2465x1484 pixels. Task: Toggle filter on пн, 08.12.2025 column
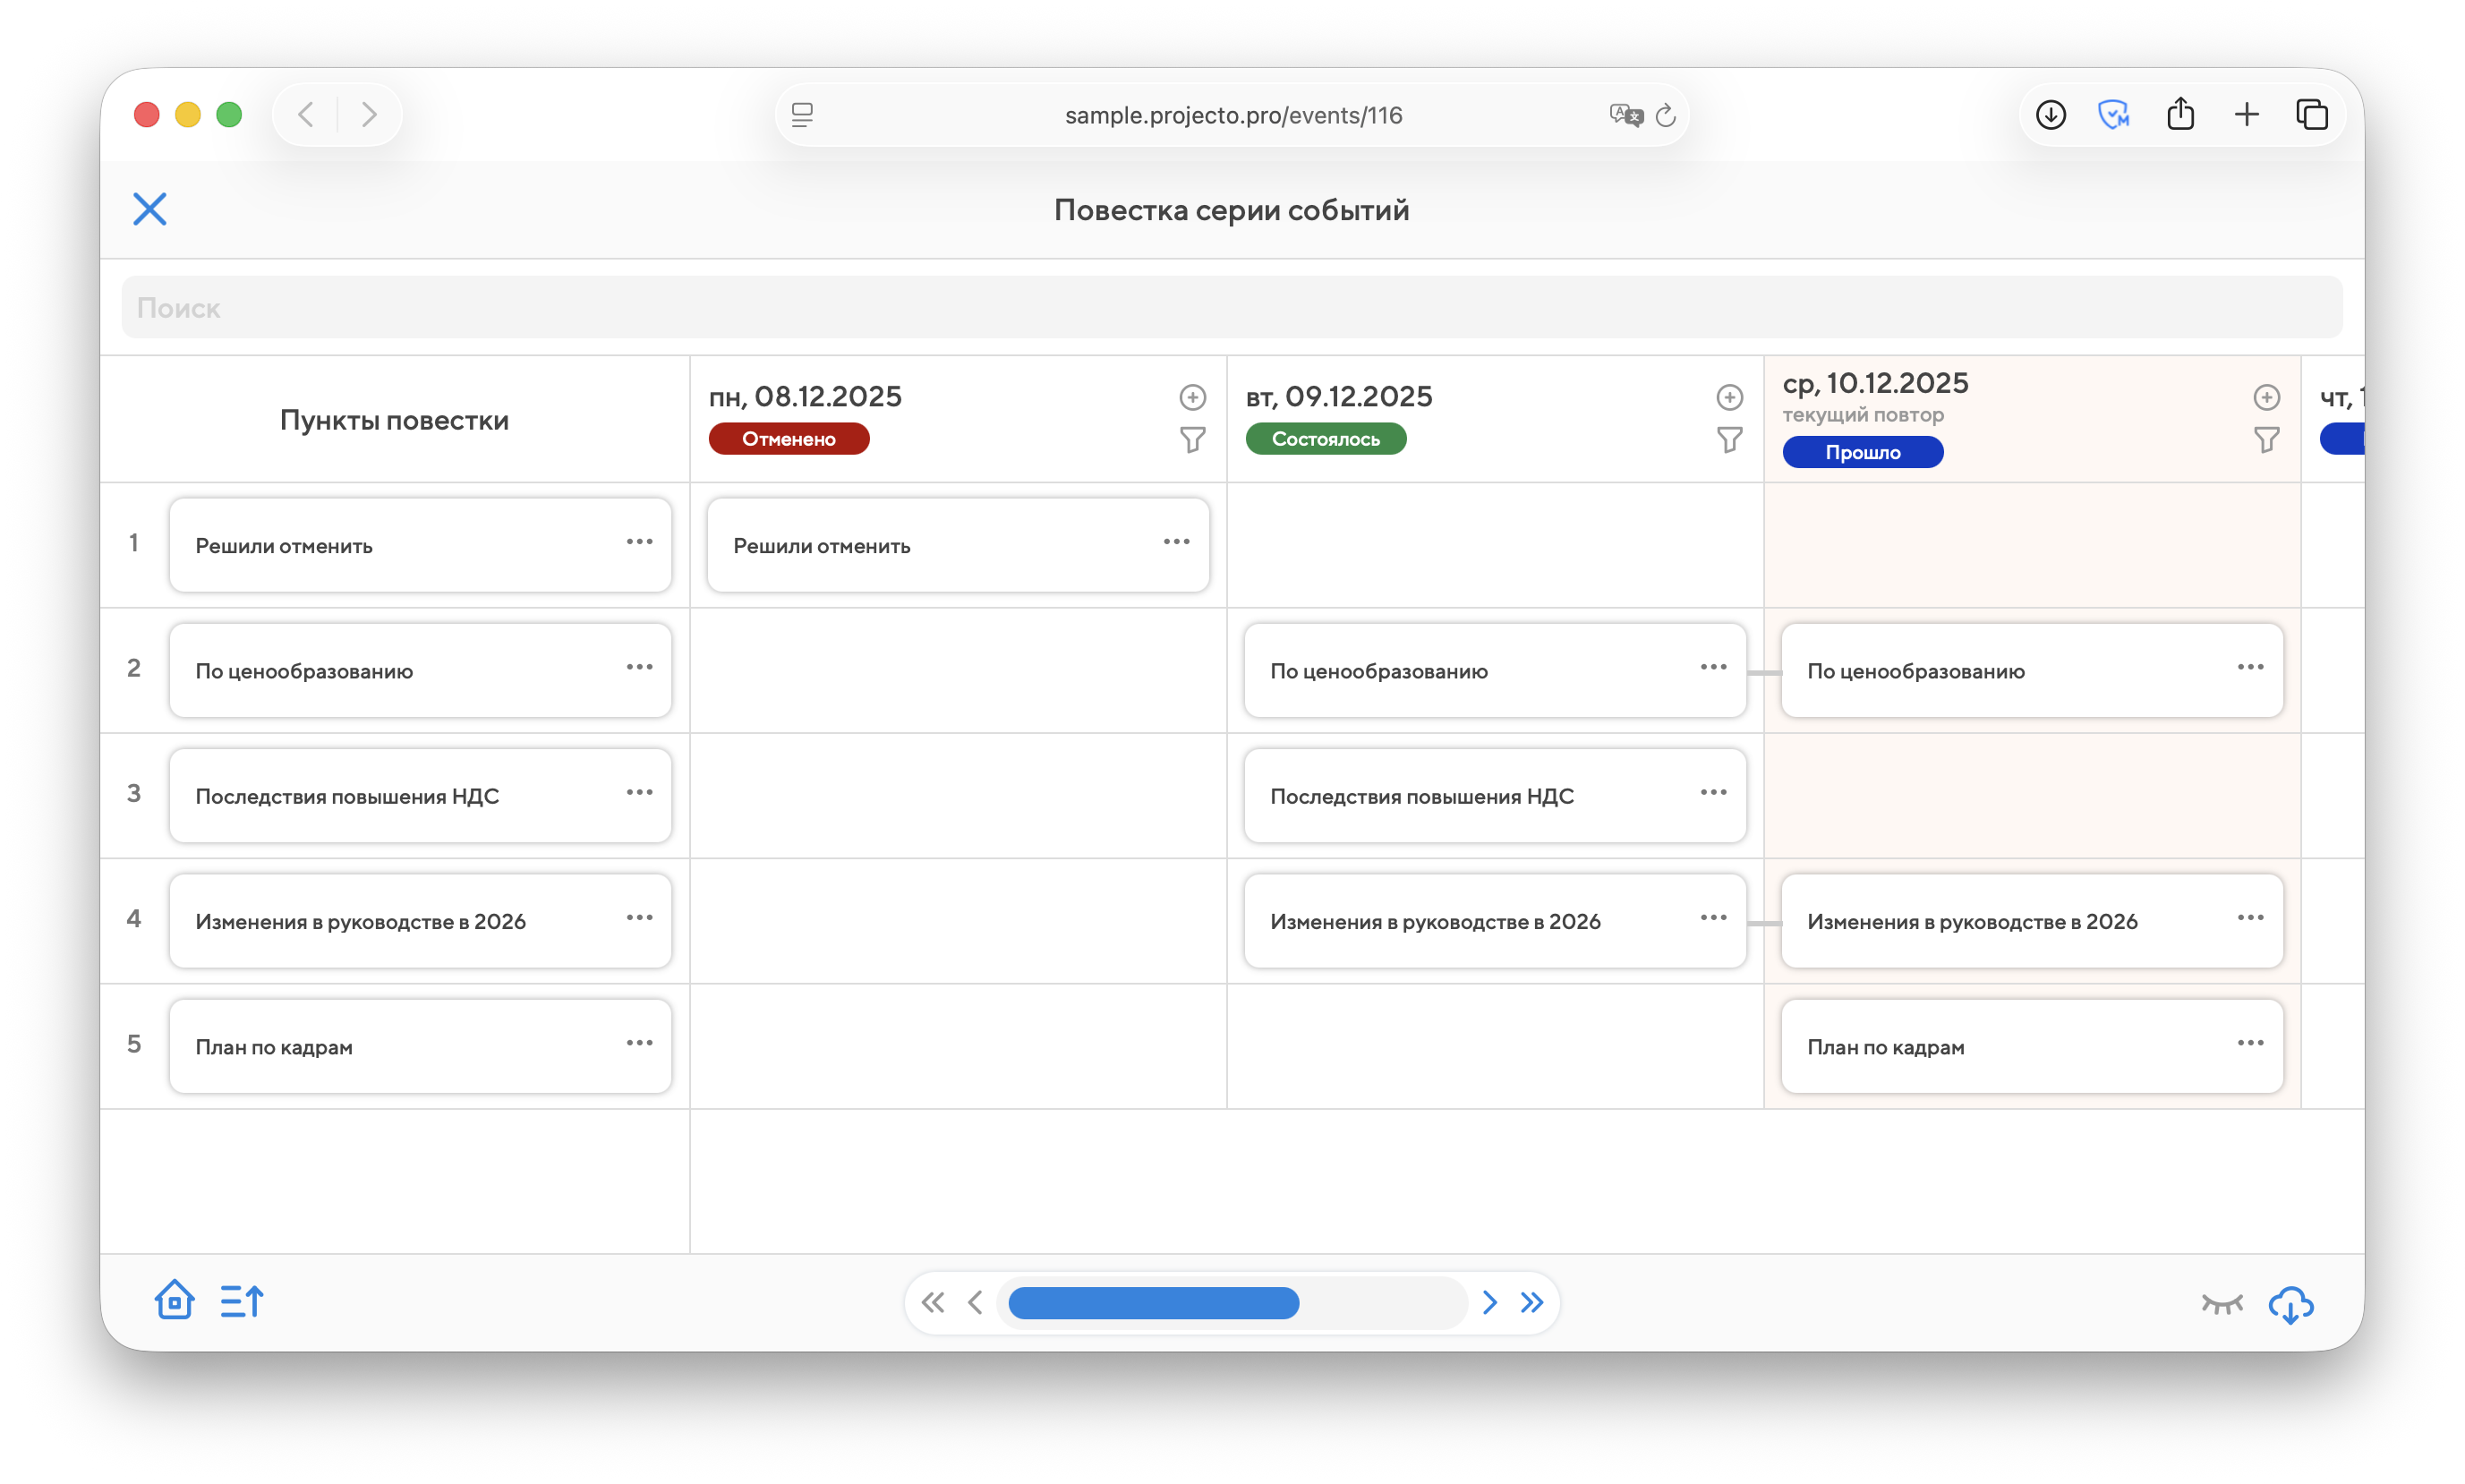click(x=1192, y=440)
